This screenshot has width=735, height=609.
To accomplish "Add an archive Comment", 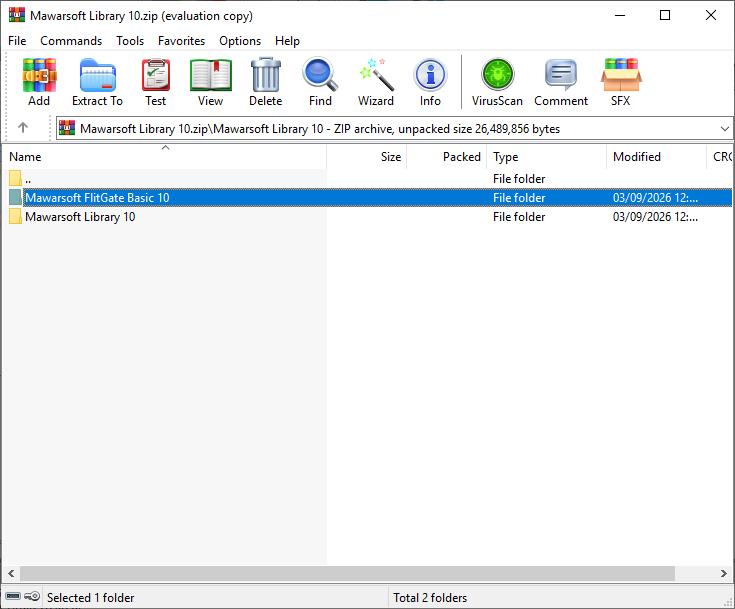I will point(561,82).
